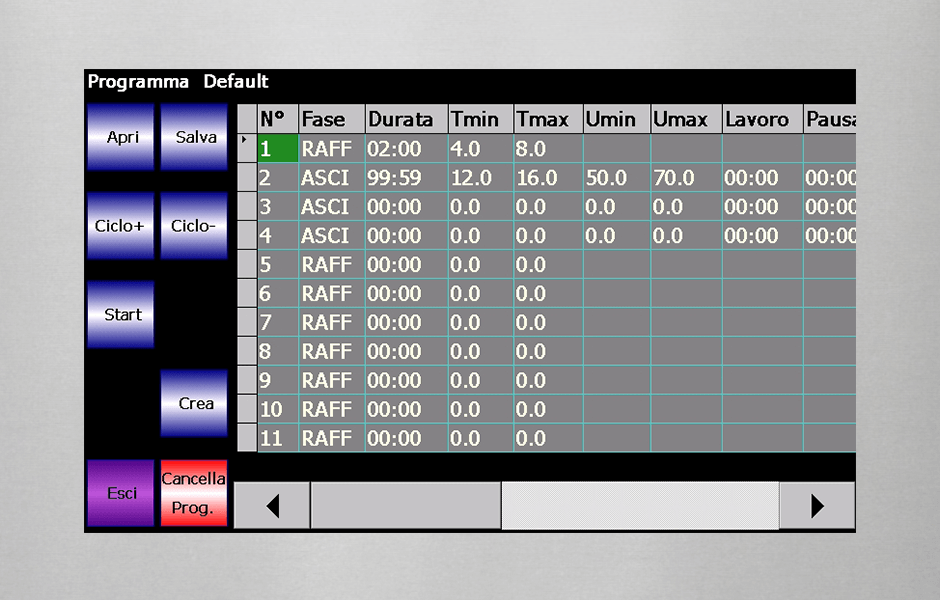This screenshot has width=940, height=600.
Task: Select row number 10 cell
Action: click(278, 409)
